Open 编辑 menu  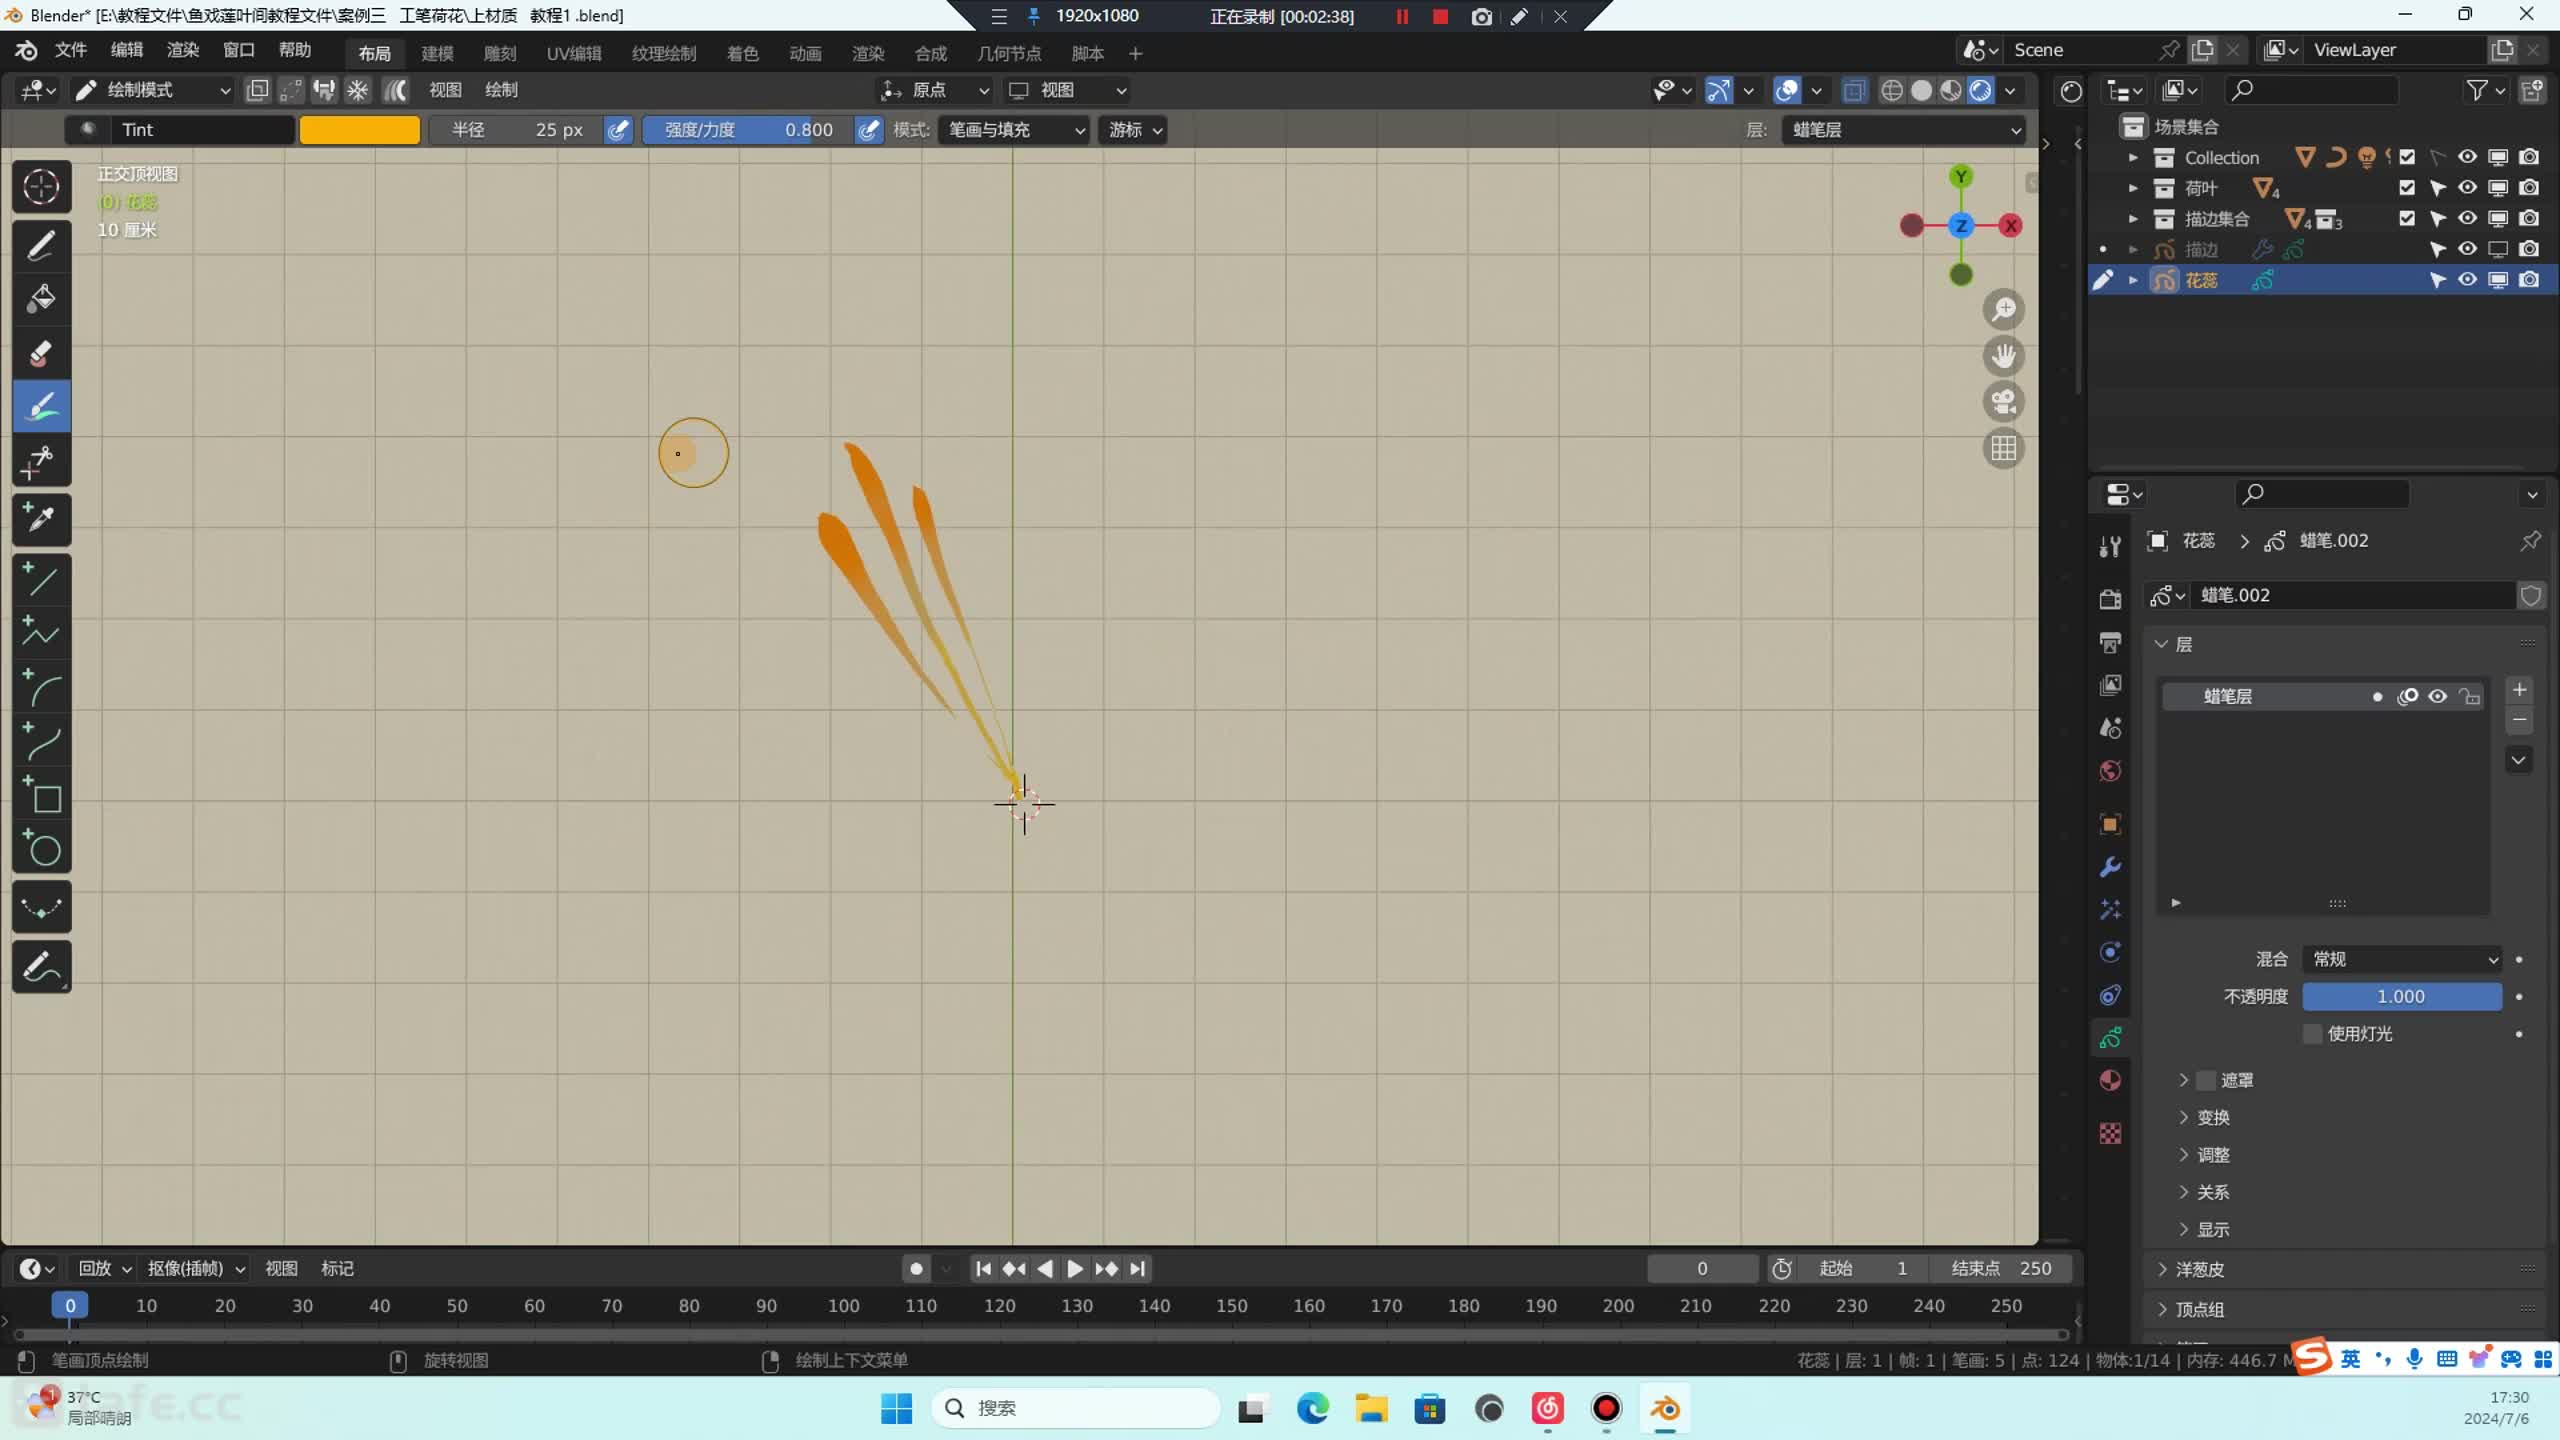click(126, 50)
